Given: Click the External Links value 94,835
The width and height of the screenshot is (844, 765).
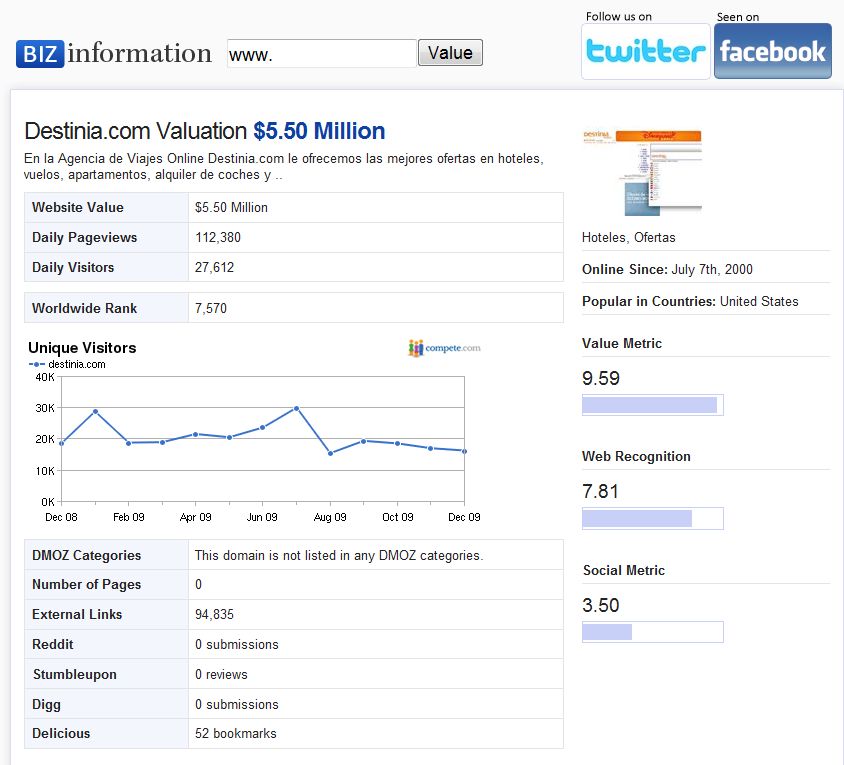Looking at the screenshot, I should (x=214, y=614).
